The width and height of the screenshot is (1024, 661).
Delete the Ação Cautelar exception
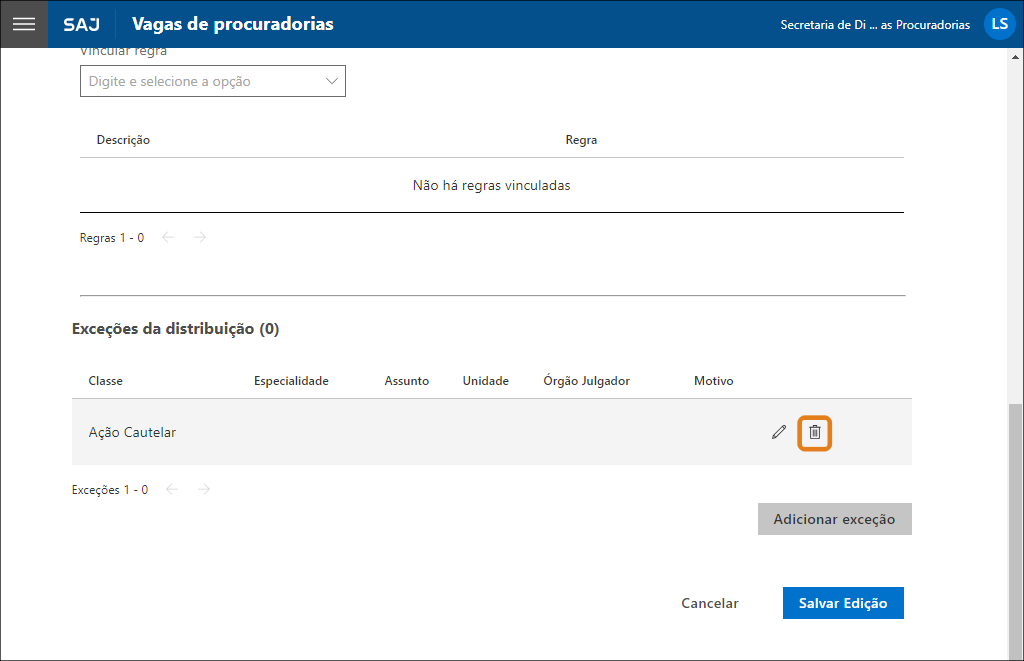click(x=814, y=432)
